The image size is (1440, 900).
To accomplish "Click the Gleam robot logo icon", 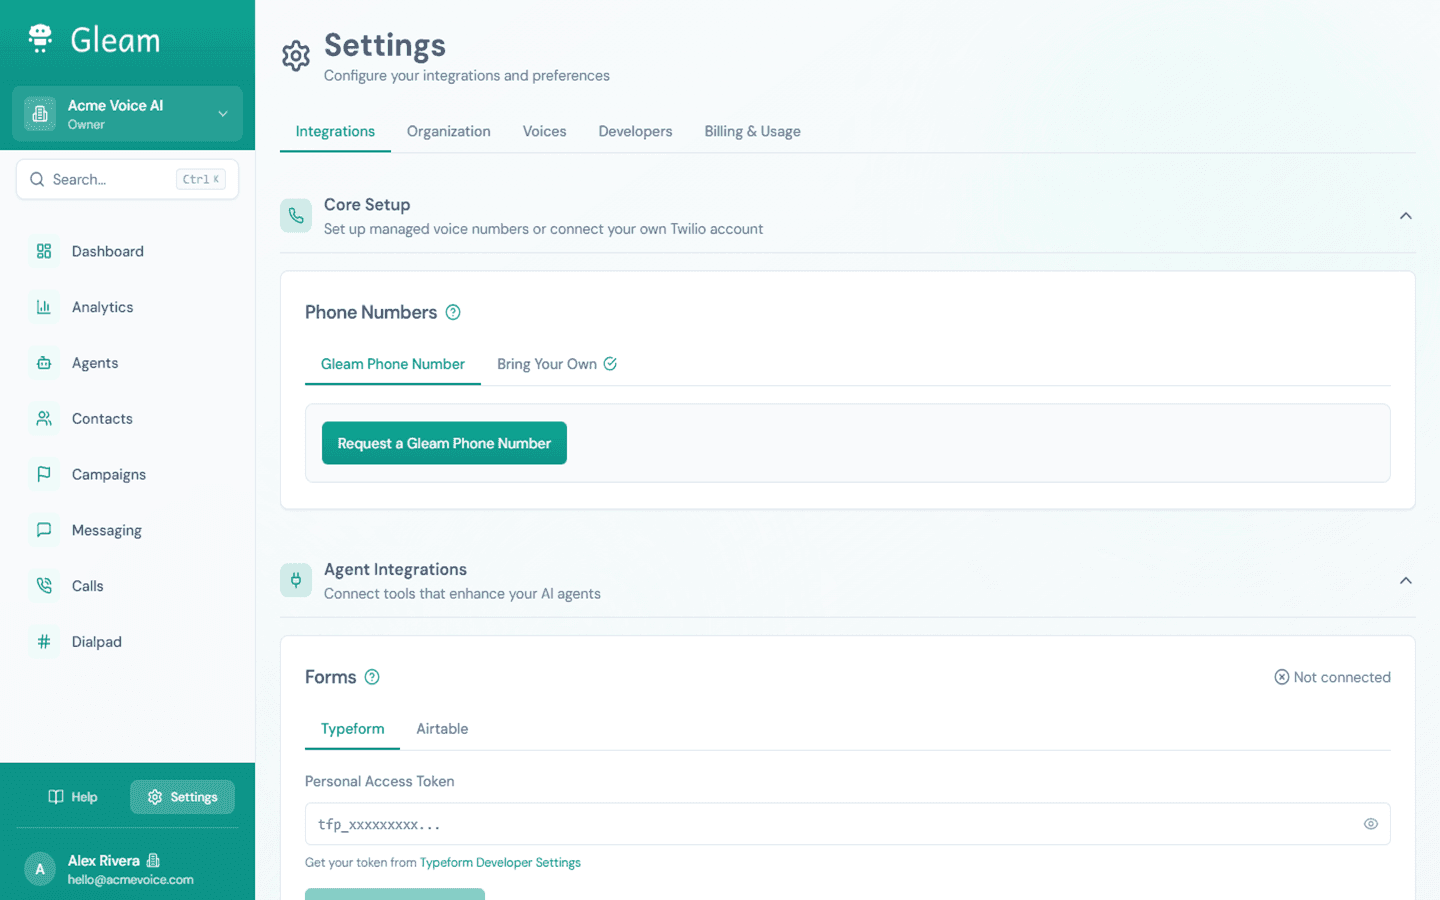I will [40, 38].
